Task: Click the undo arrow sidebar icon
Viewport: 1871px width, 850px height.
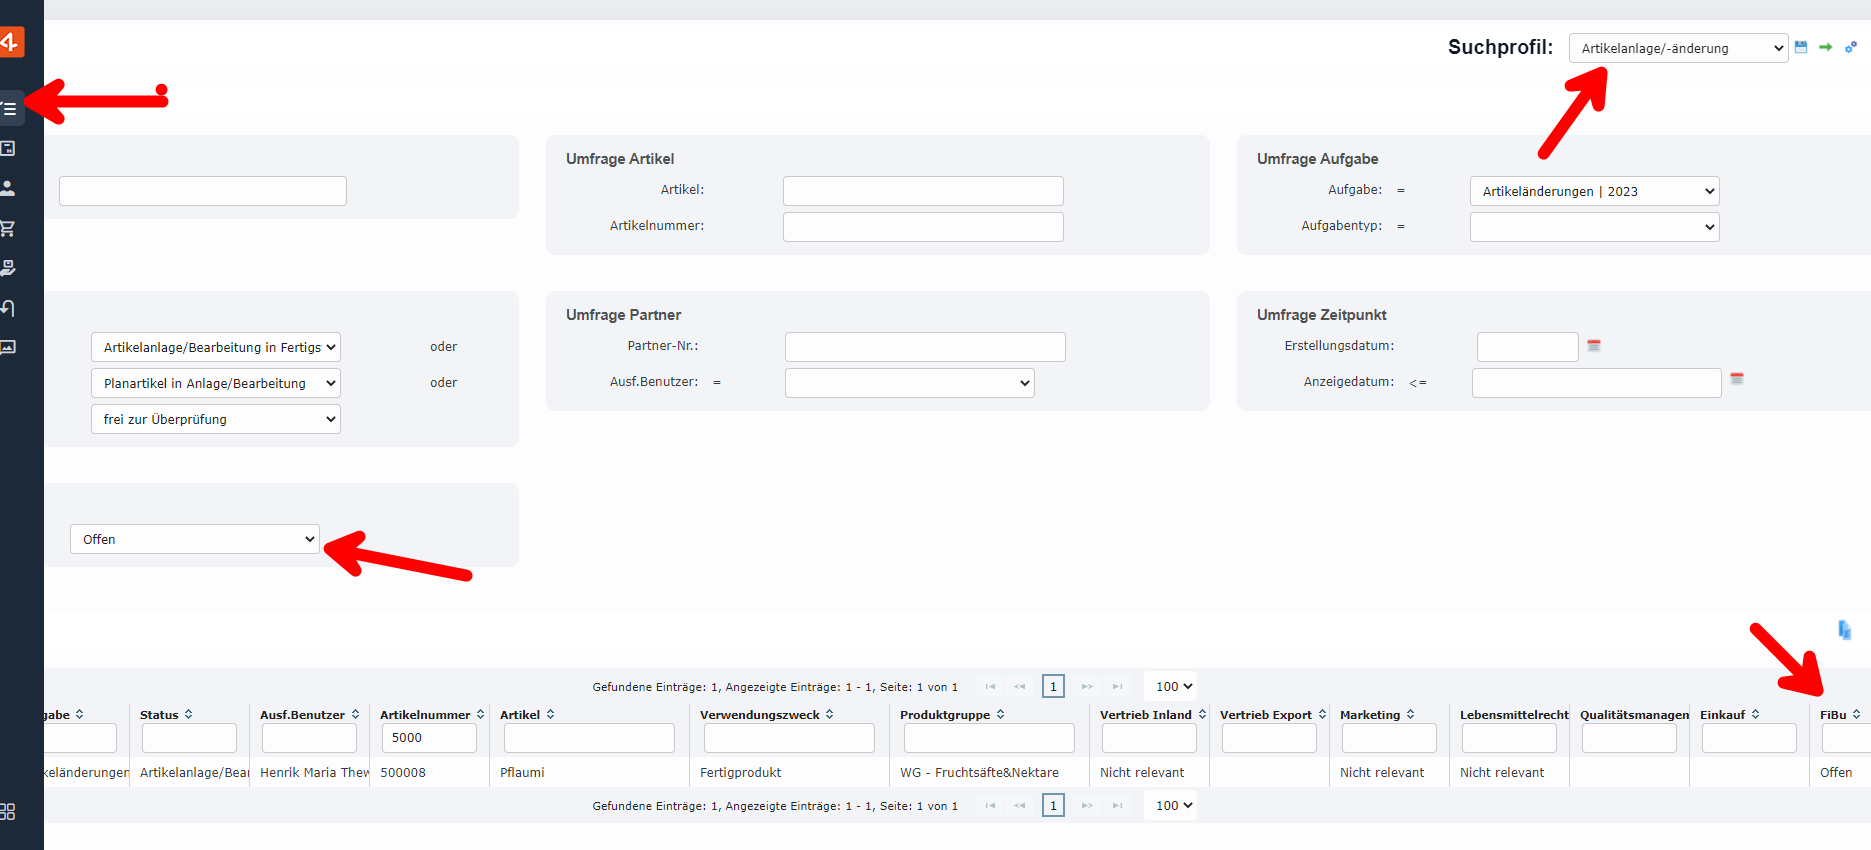Action: tap(8, 308)
